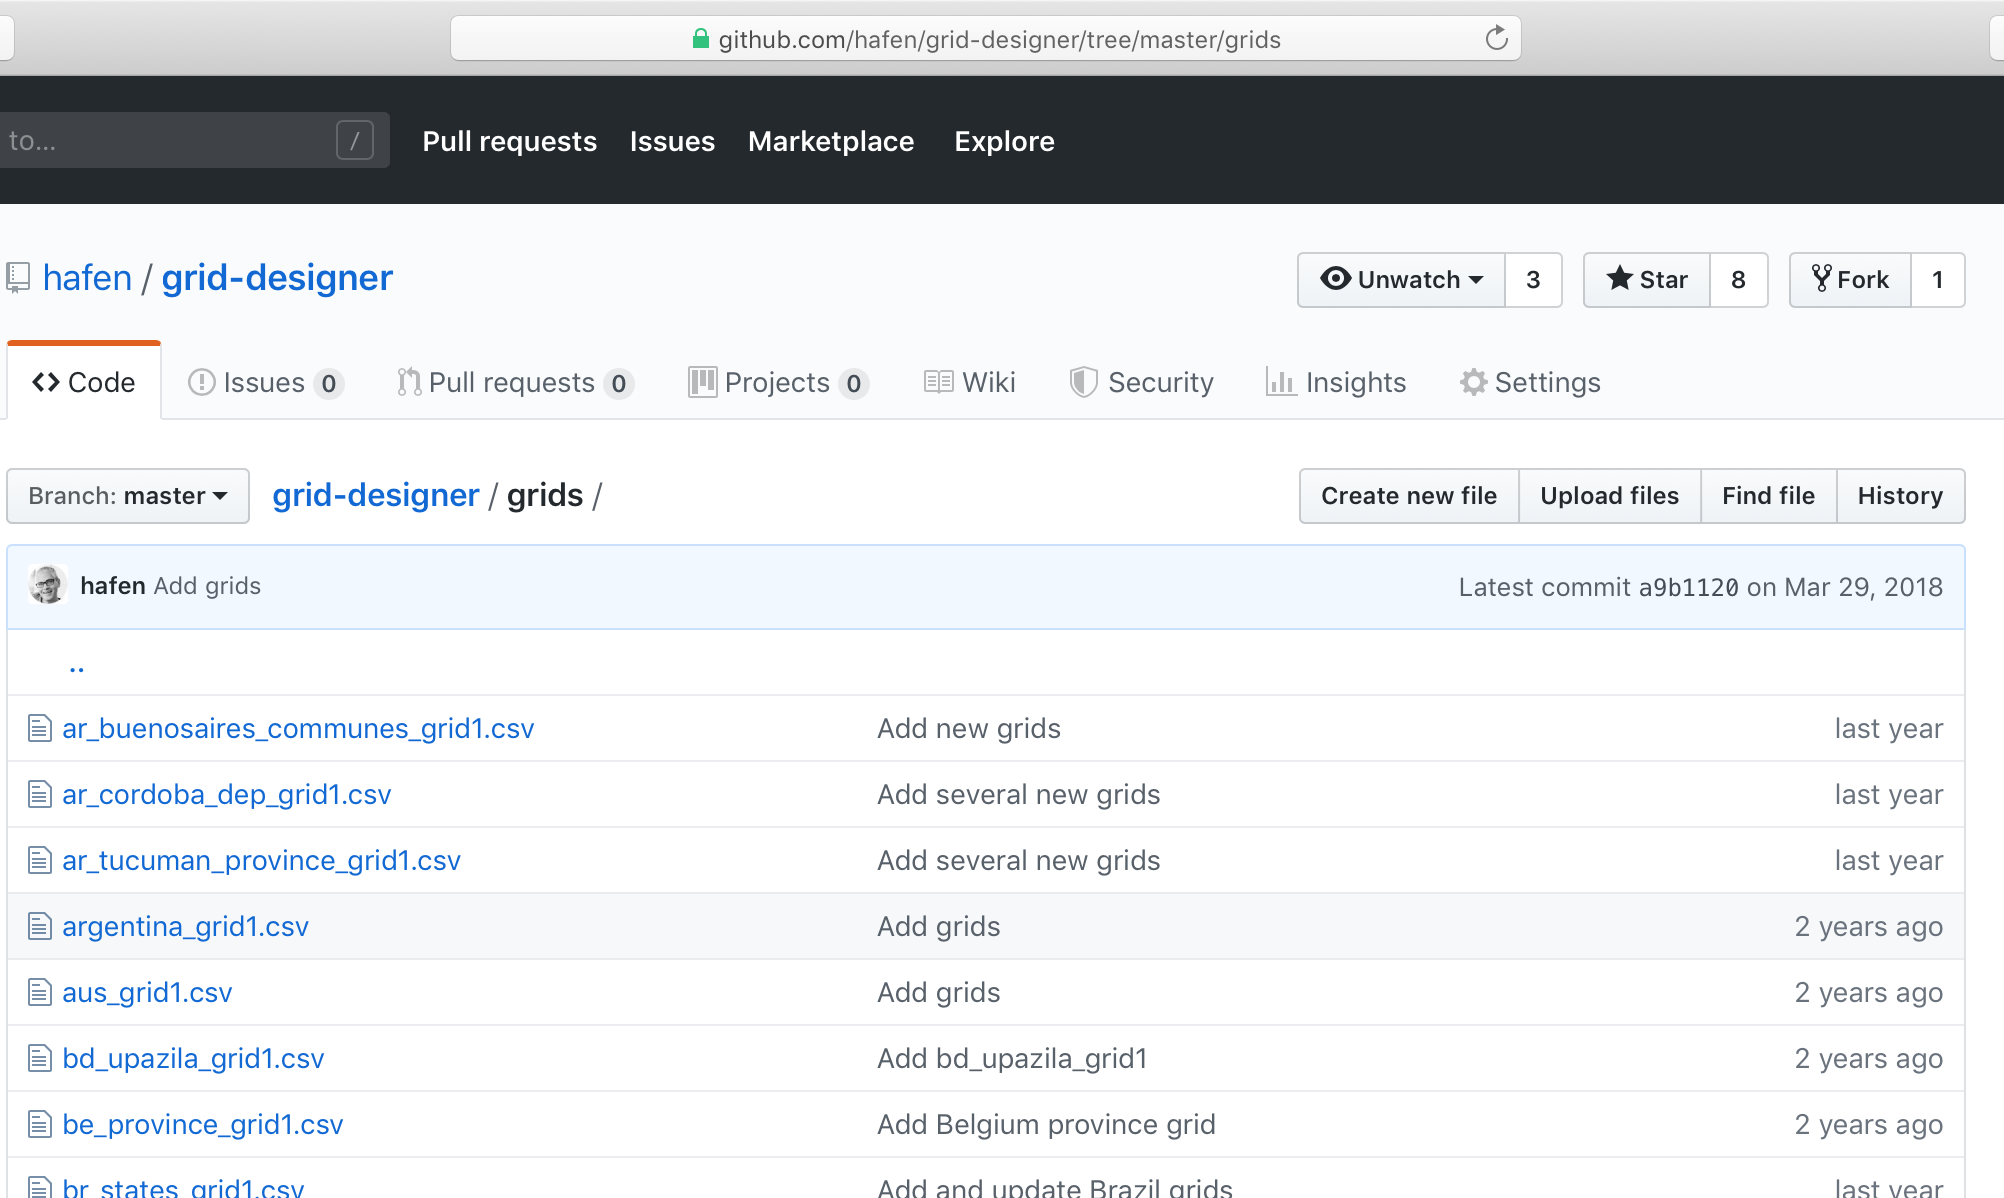Click the Star repository button
The height and width of the screenshot is (1198, 2004).
[x=1647, y=280]
